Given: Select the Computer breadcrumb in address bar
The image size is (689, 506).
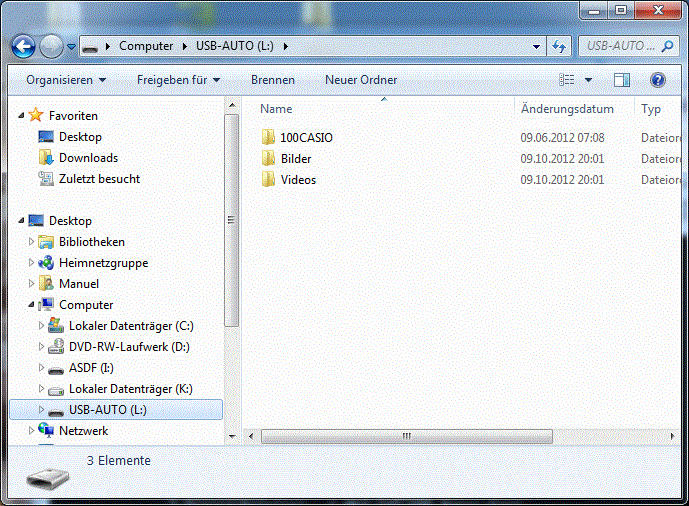Looking at the screenshot, I should point(146,46).
